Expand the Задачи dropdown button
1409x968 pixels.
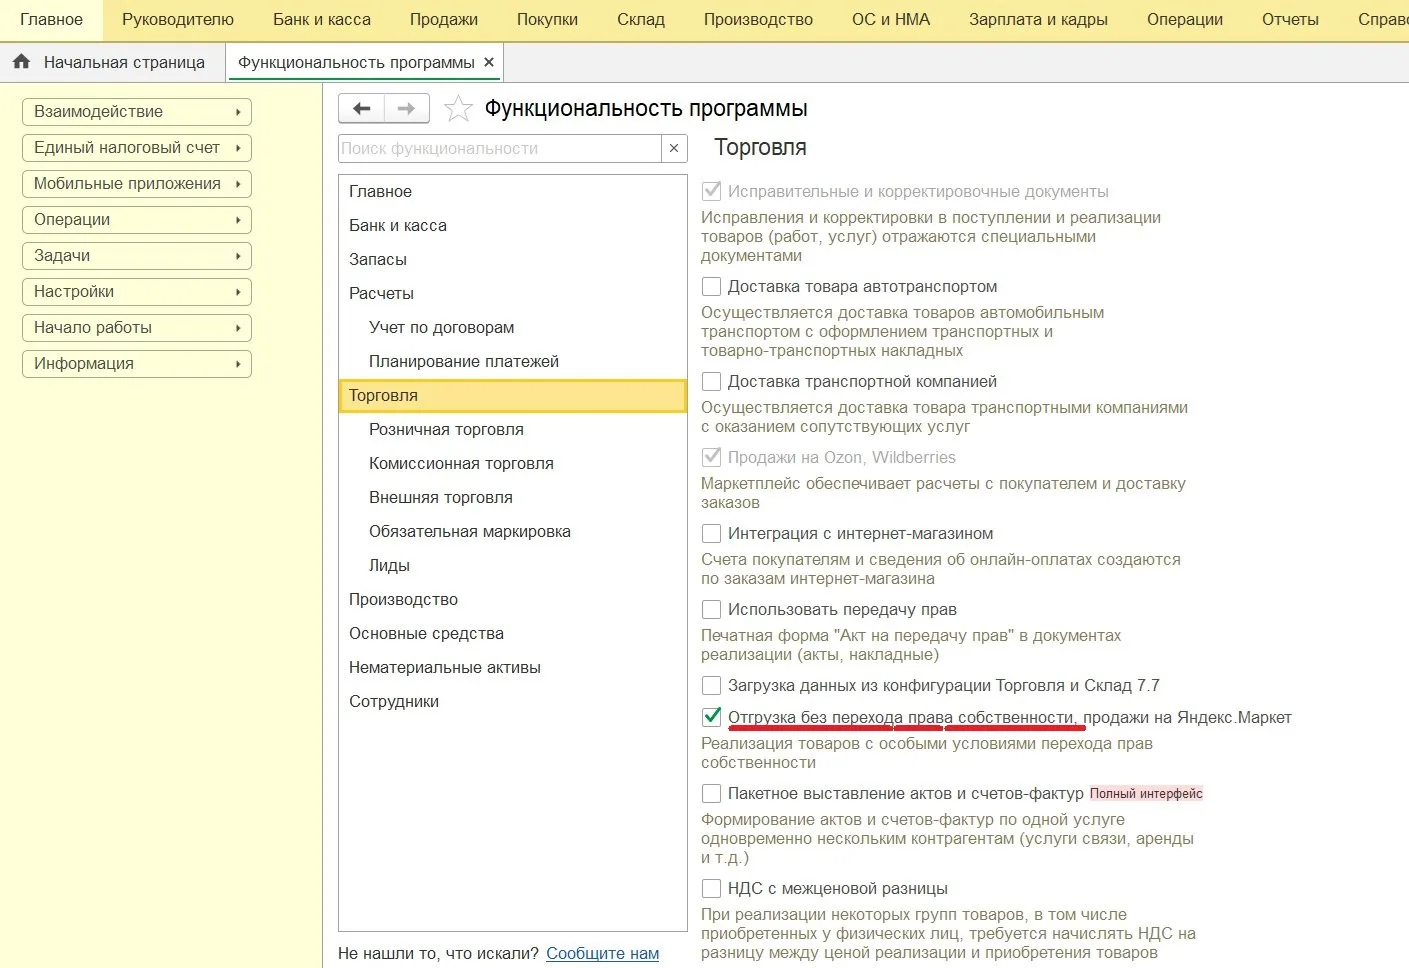pyautogui.click(x=136, y=256)
